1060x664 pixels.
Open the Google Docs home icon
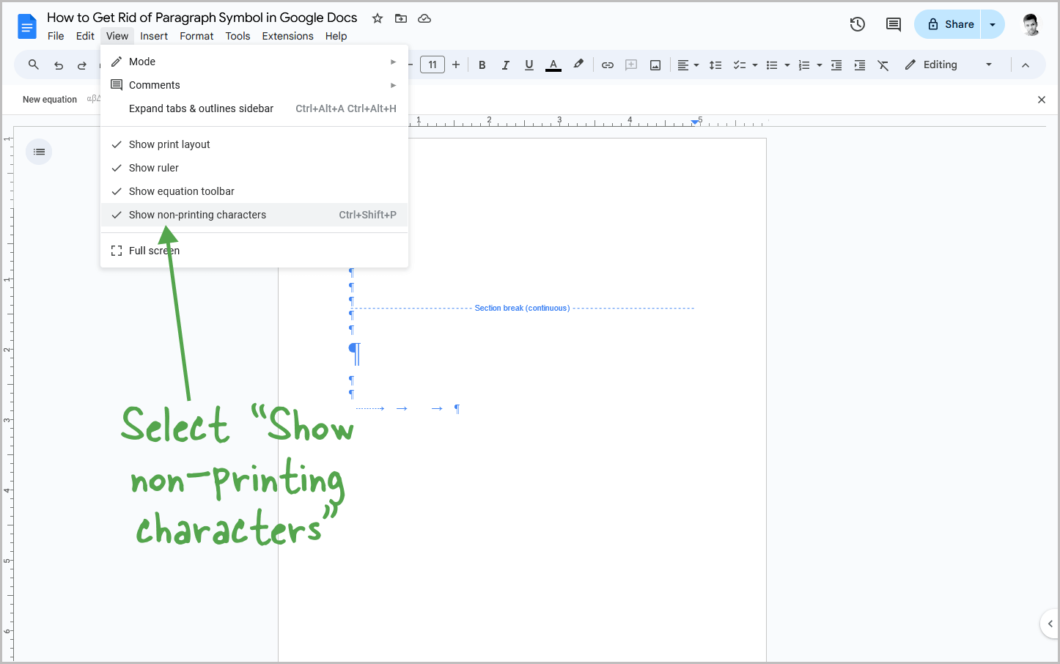pos(27,26)
